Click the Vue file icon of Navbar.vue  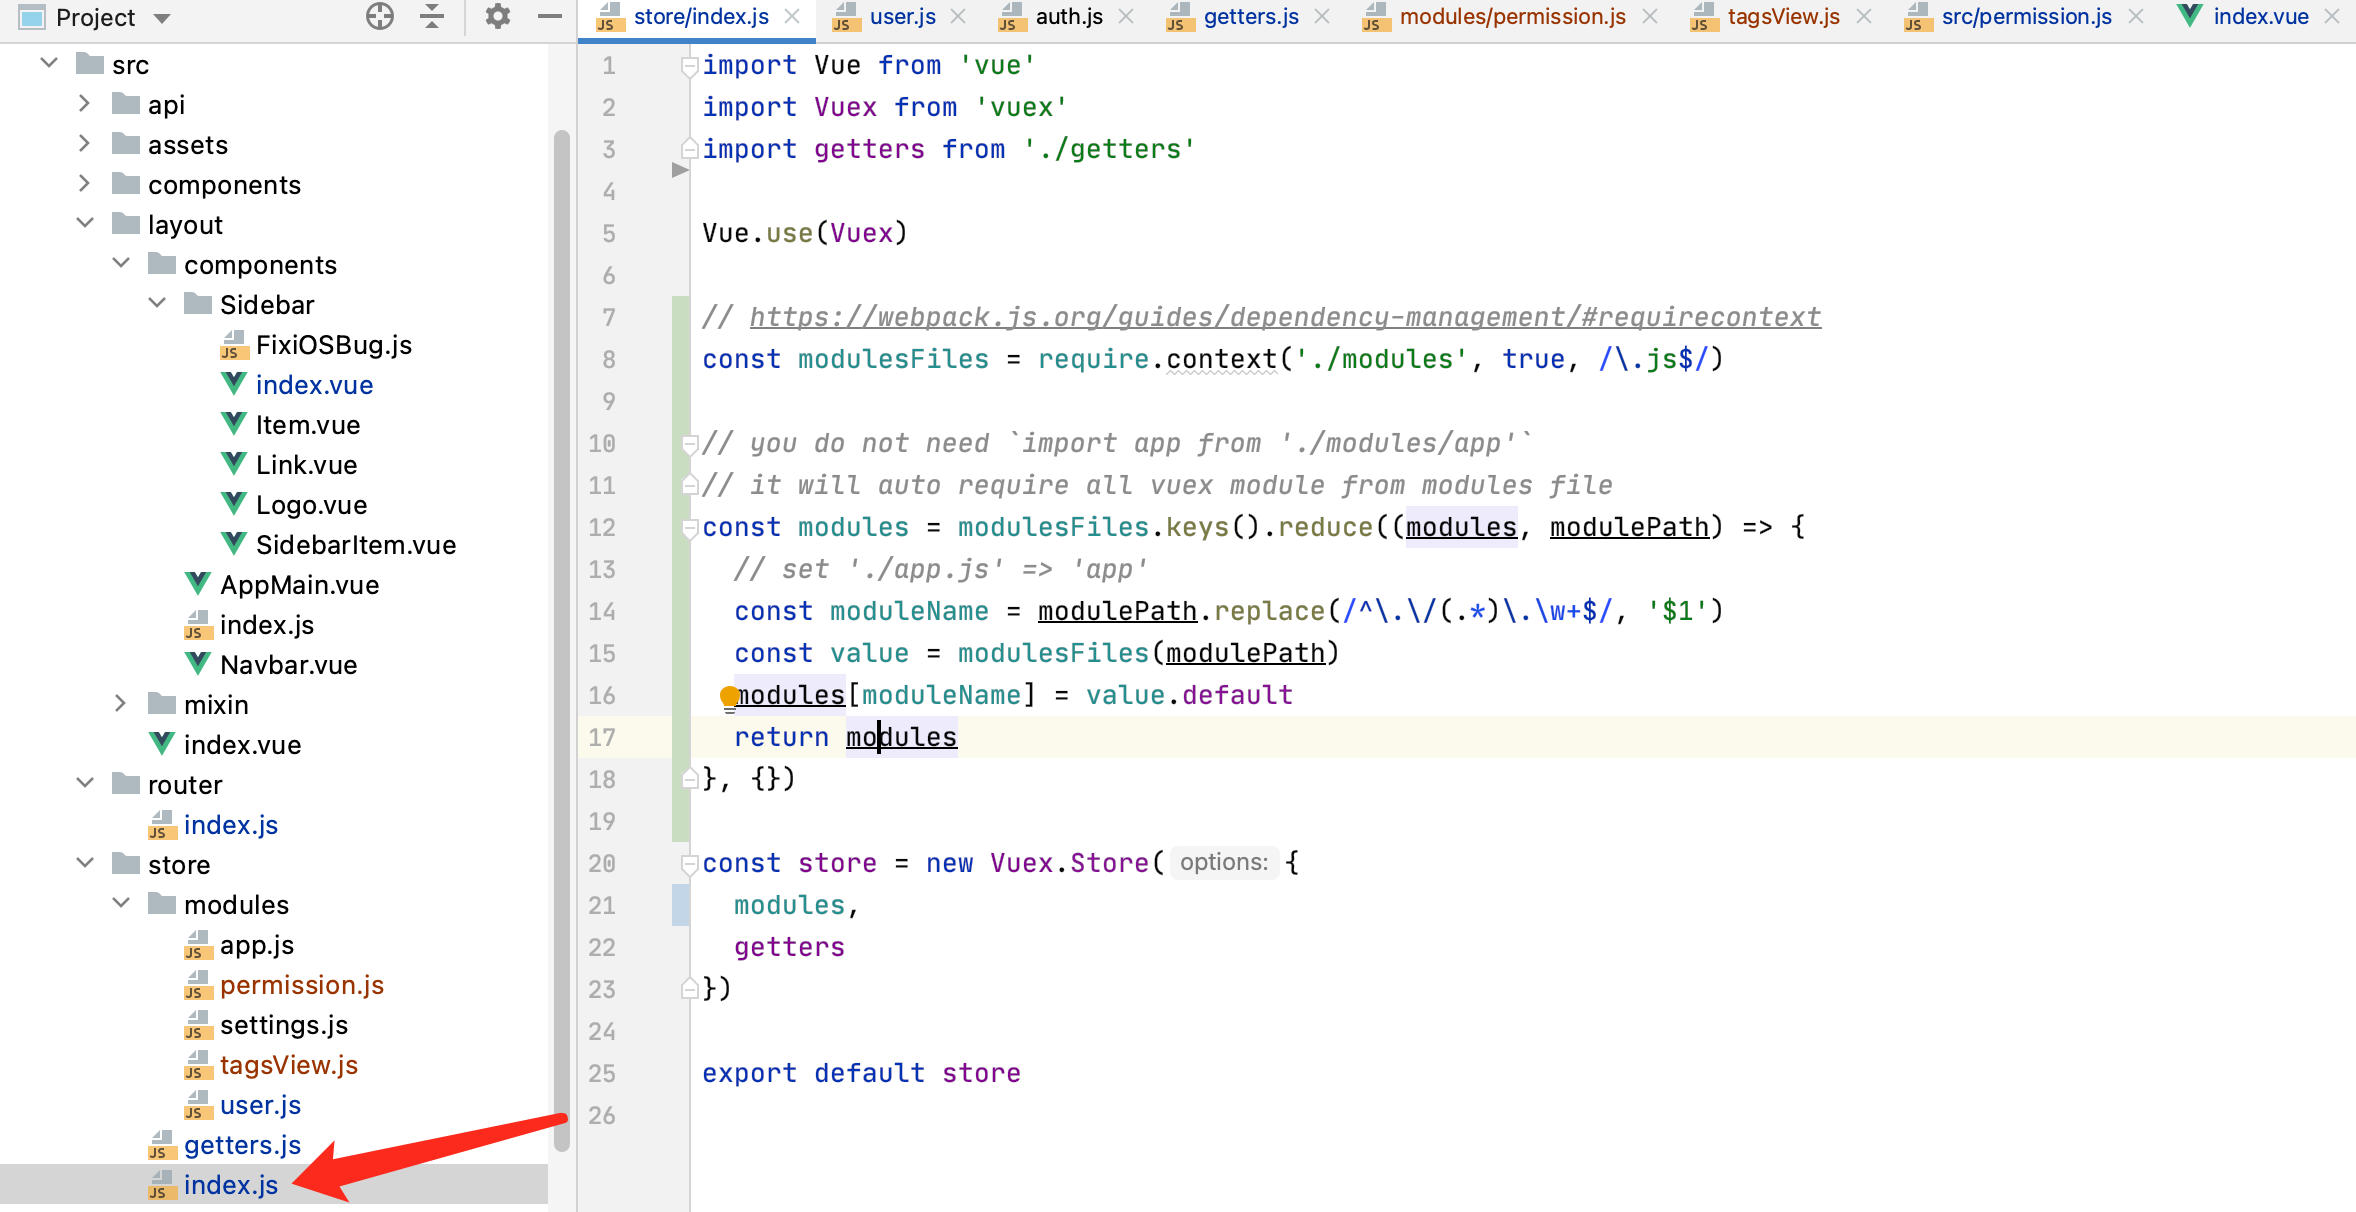[x=198, y=664]
